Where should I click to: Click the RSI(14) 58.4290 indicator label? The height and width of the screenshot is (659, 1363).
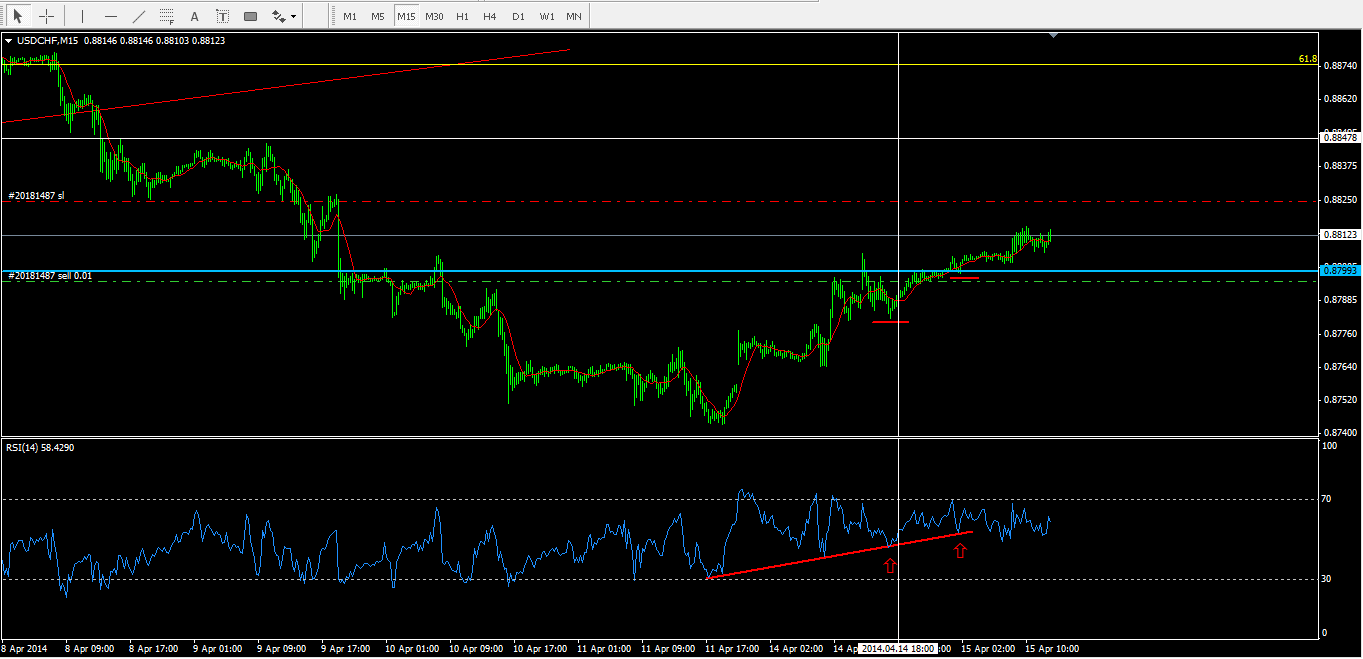coord(40,447)
